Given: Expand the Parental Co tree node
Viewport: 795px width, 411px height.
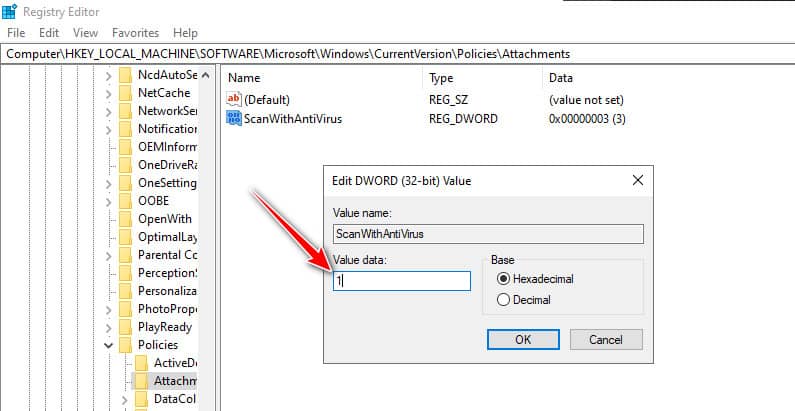Looking at the screenshot, I should click(109, 255).
